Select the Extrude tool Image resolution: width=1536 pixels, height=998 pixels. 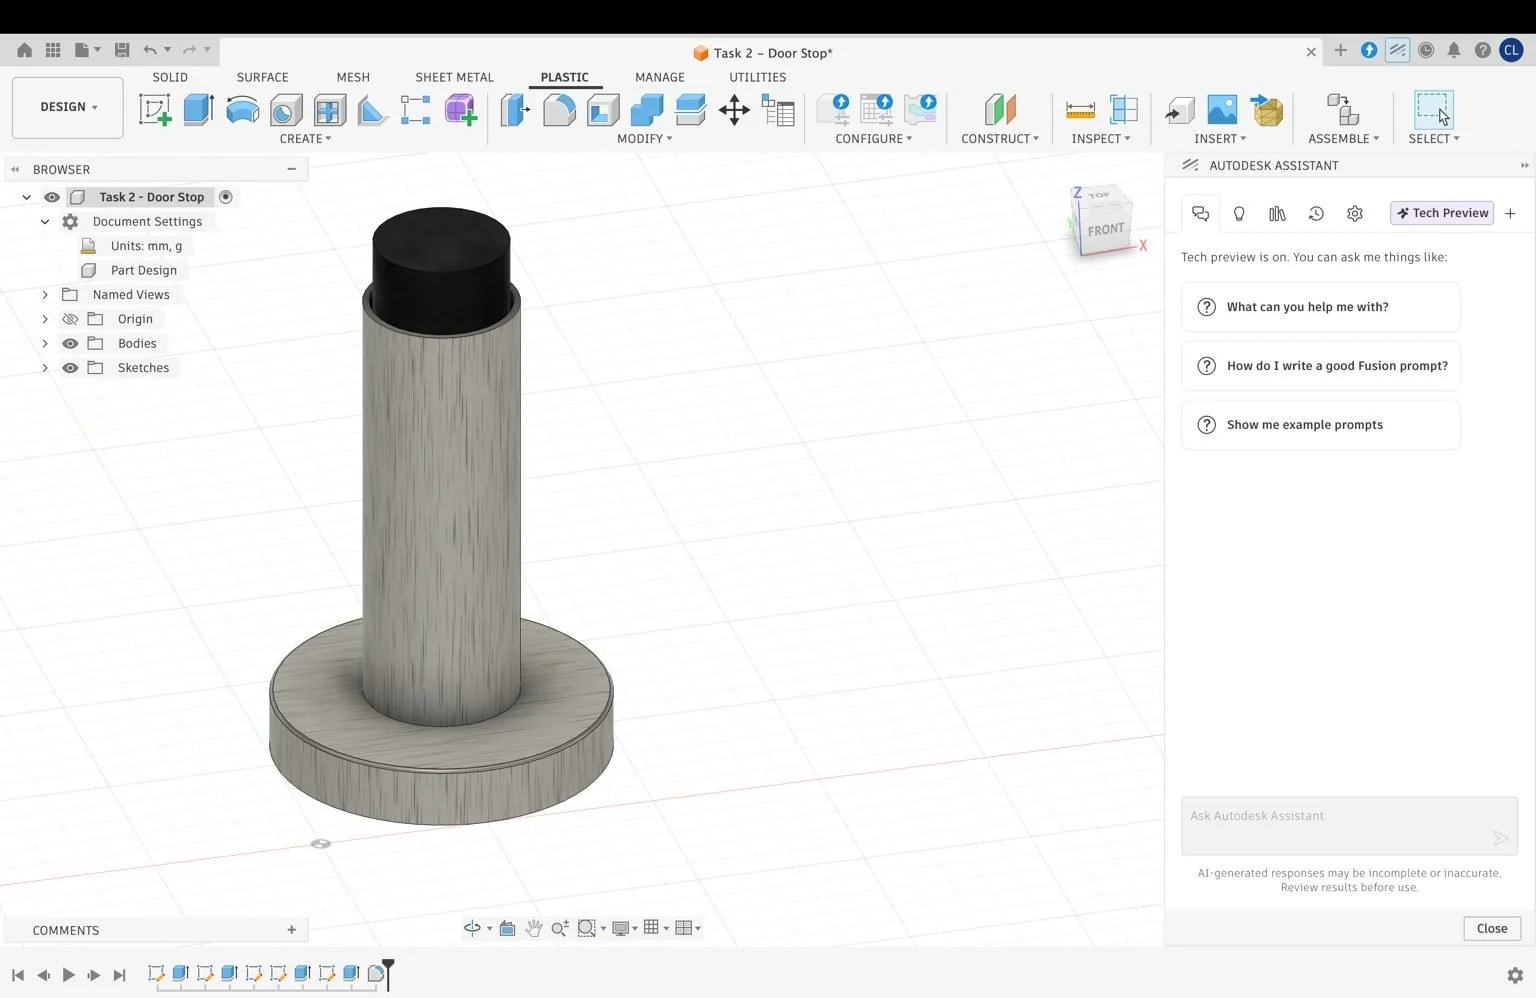click(x=198, y=109)
